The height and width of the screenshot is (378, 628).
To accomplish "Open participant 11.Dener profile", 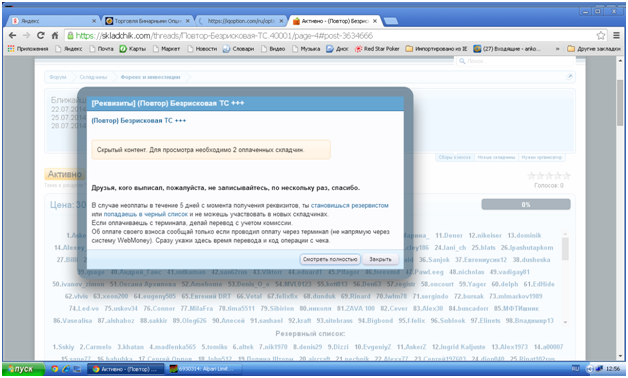I will point(449,235).
